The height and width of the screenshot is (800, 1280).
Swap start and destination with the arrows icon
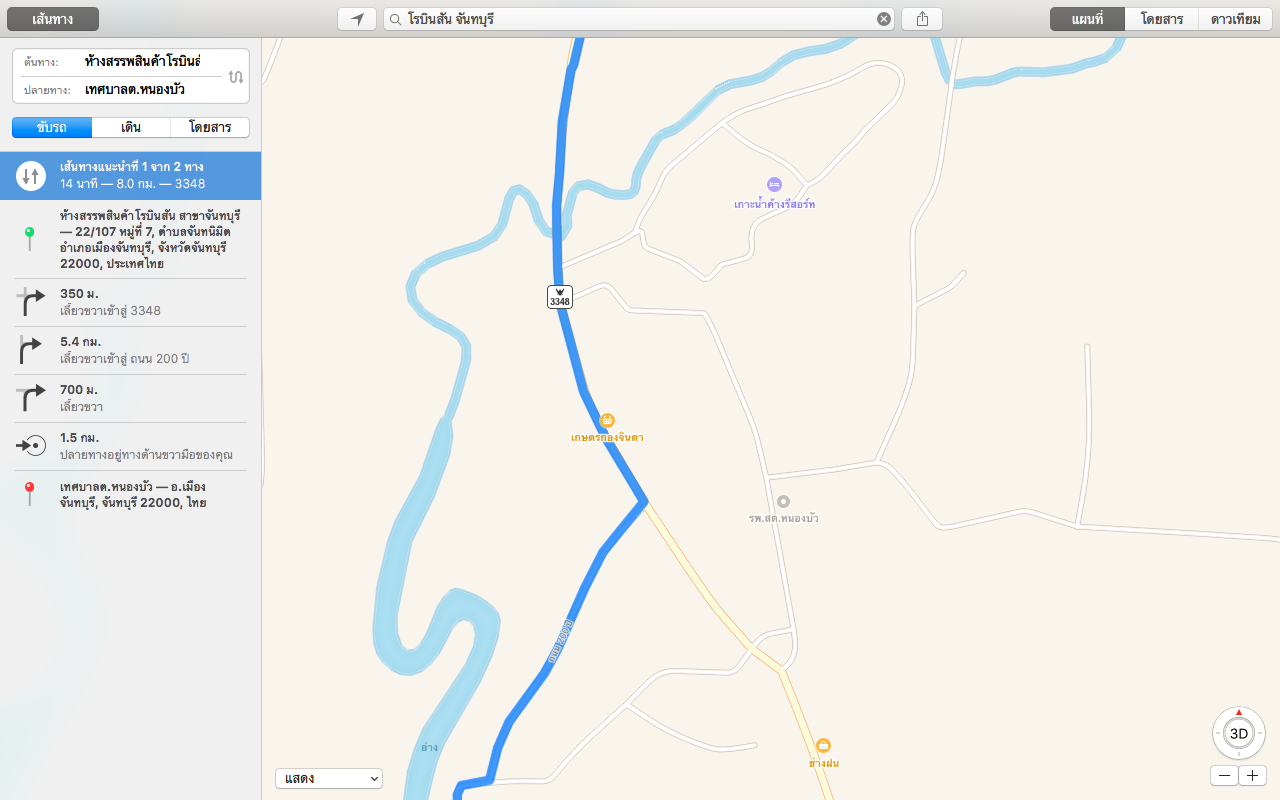point(235,76)
